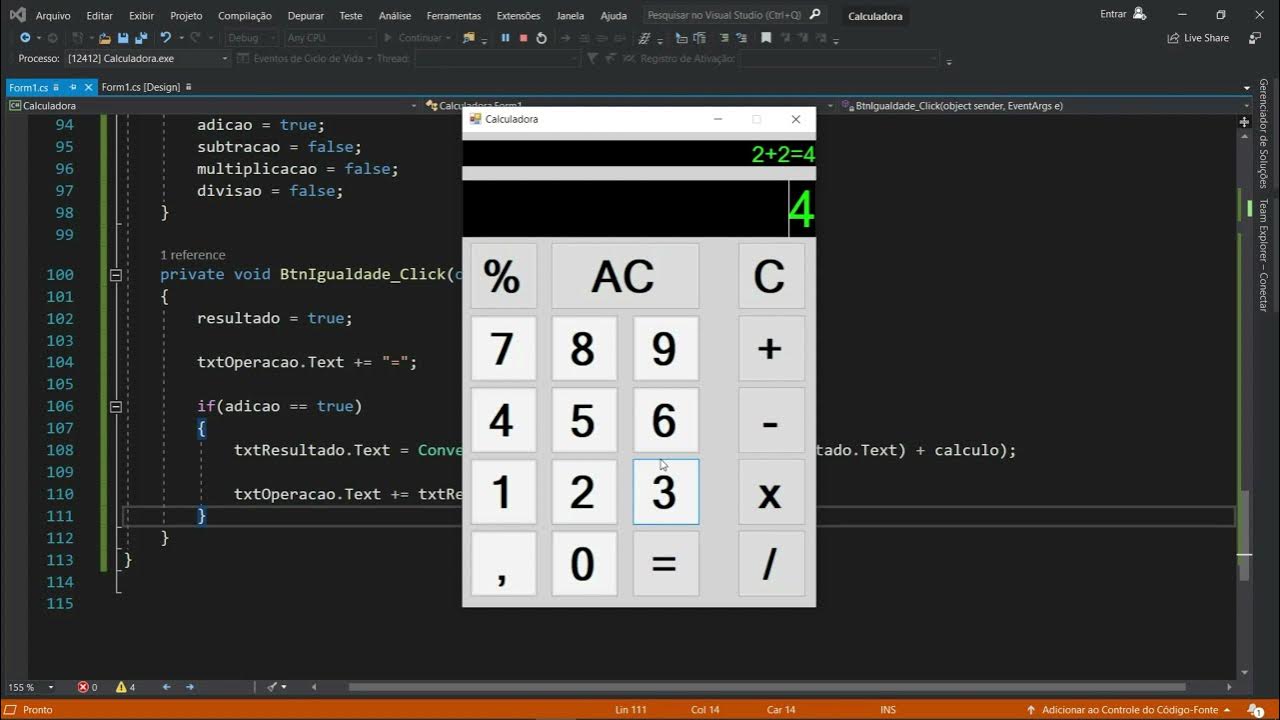Go to the previous issue with the left arrow
Screen dimensions: 1280x720
[166, 687]
